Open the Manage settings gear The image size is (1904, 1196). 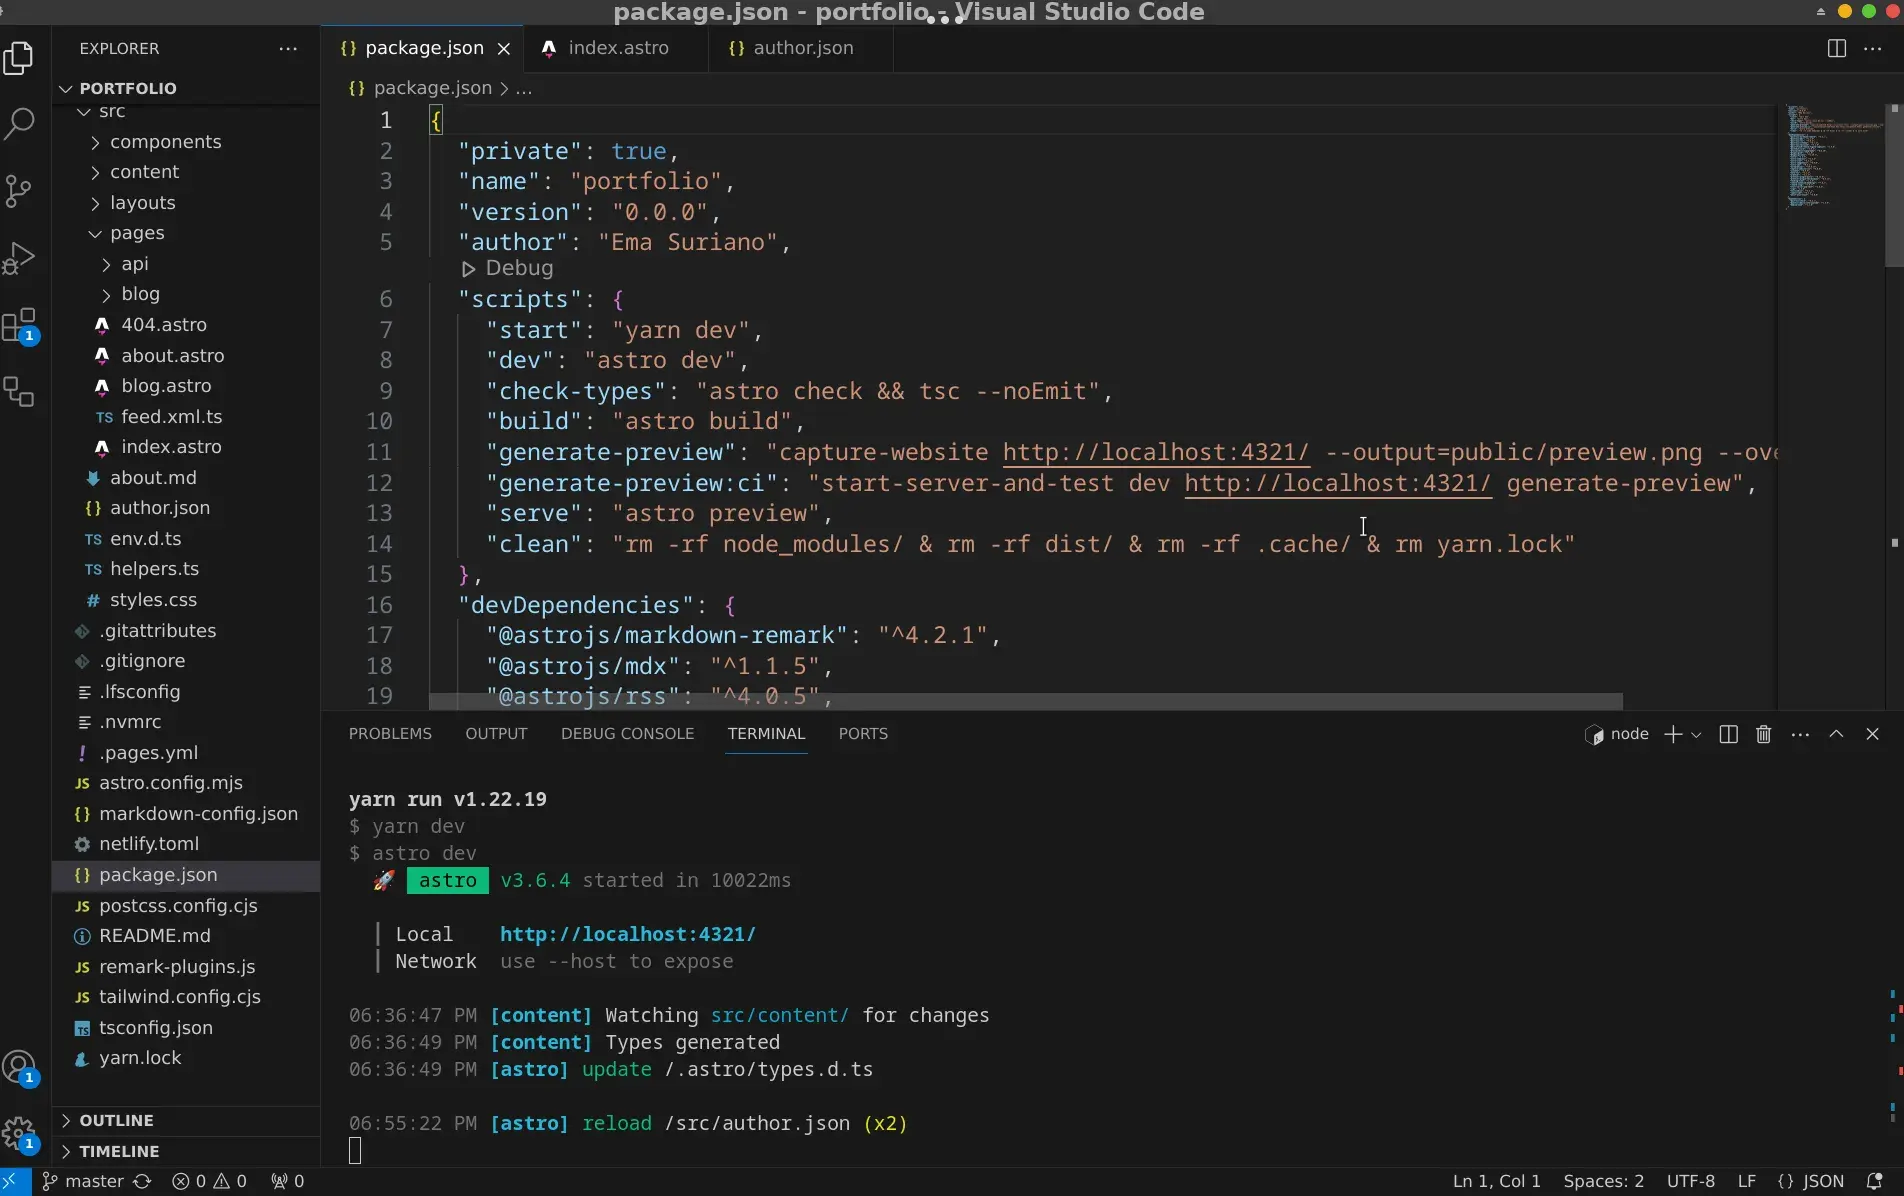[19, 1134]
